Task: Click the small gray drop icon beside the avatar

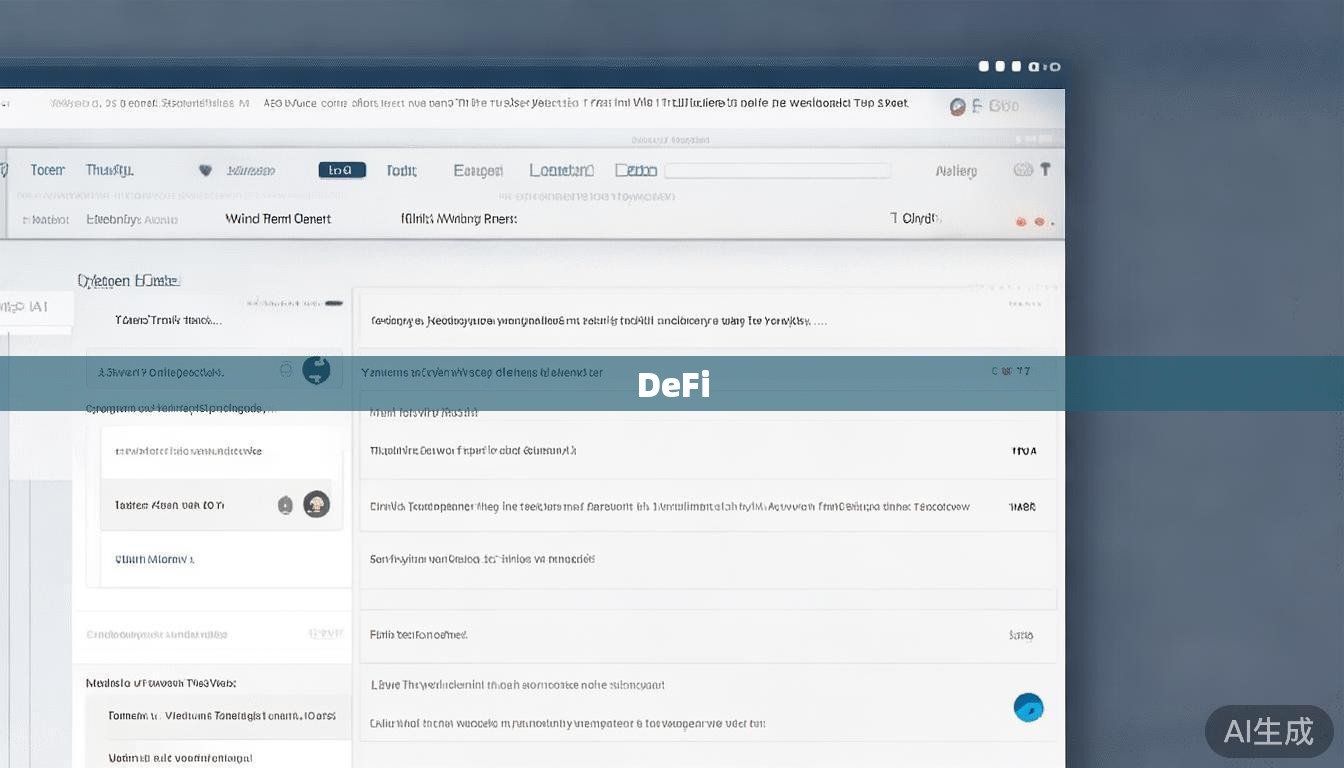Action: click(285, 505)
